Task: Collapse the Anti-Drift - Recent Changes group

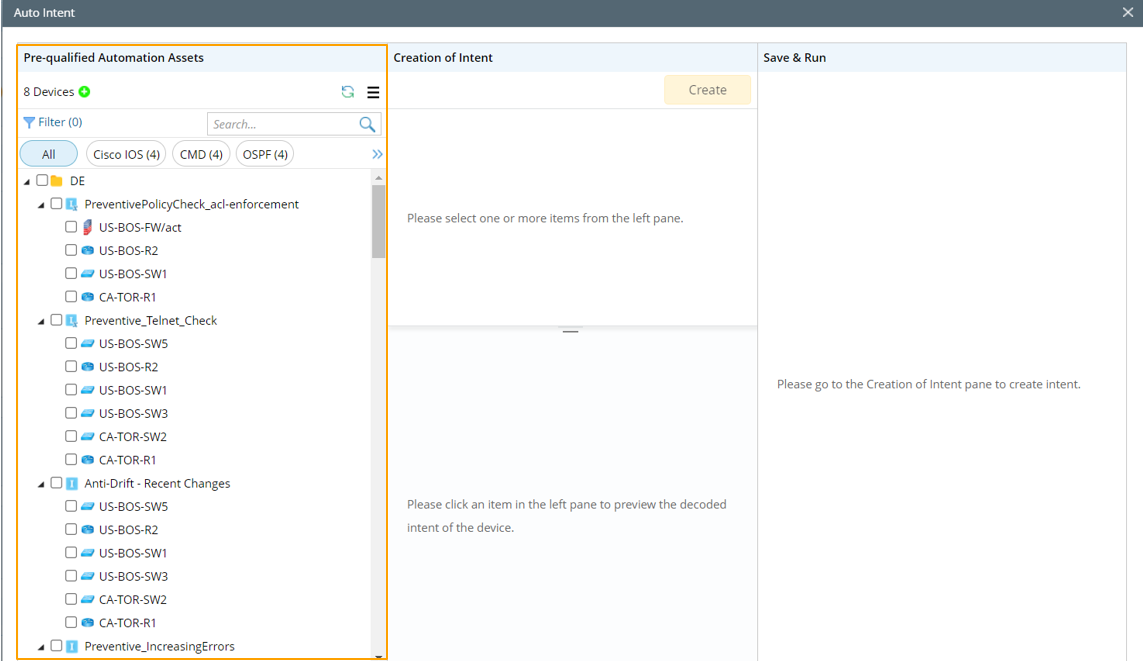Action: [x=41, y=484]
